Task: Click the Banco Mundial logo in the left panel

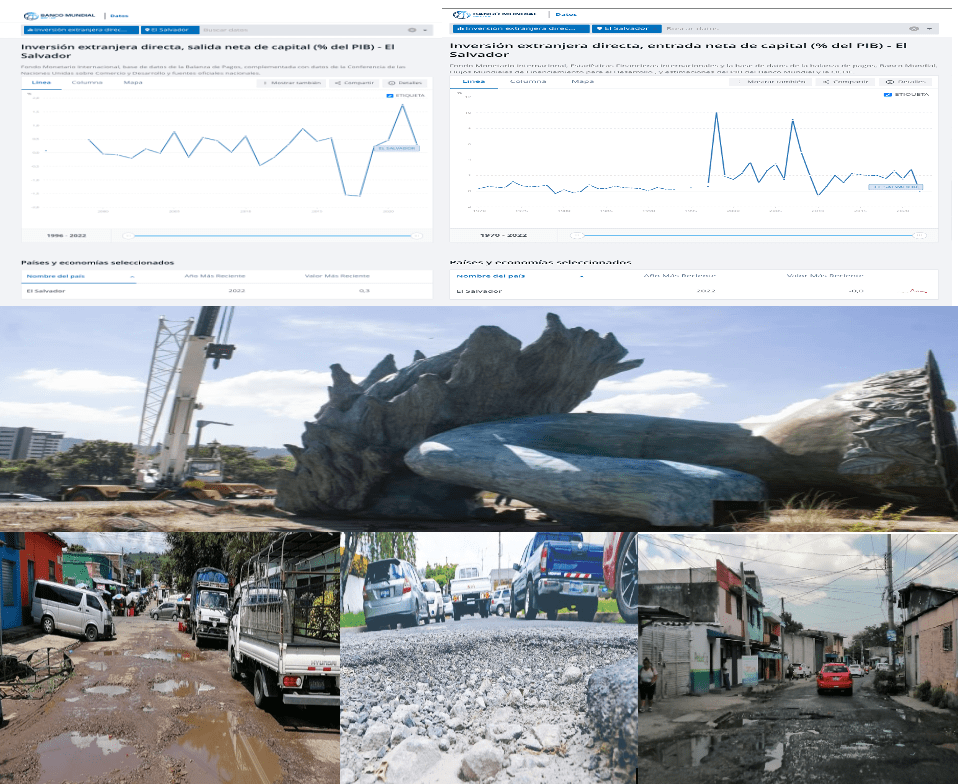Action: 58,16
